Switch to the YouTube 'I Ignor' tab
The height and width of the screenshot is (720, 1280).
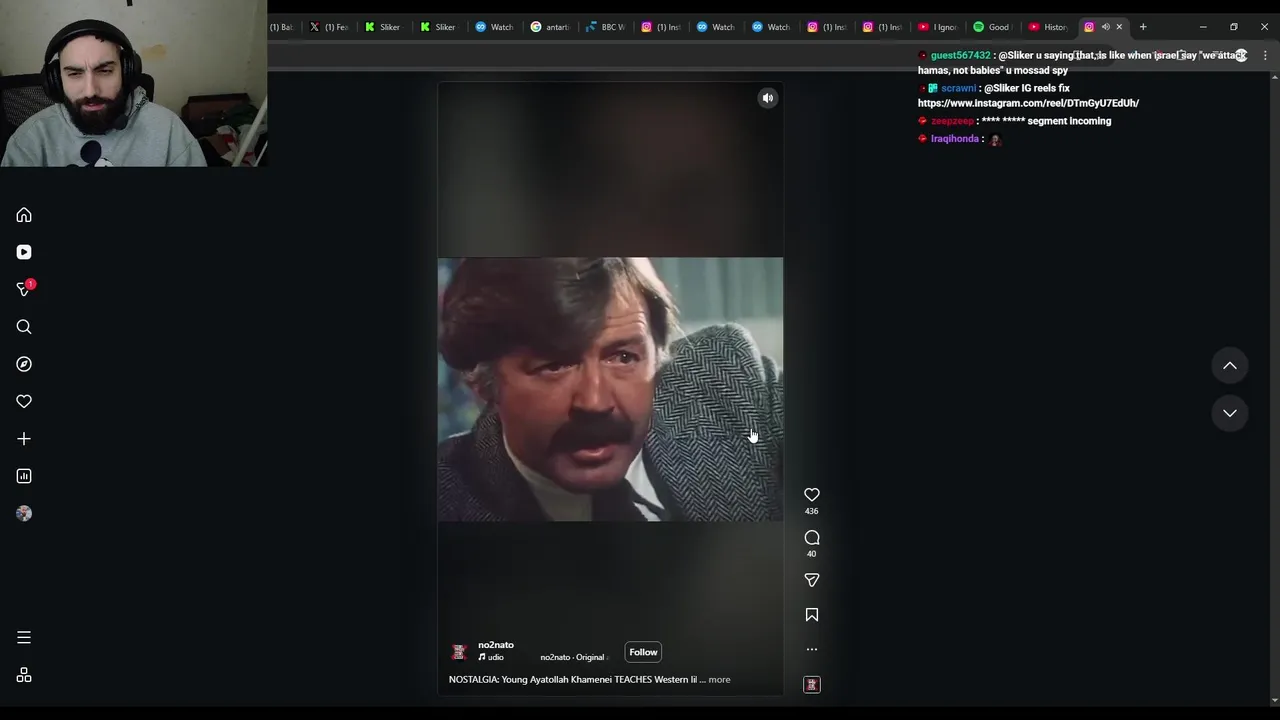point(939,27)
